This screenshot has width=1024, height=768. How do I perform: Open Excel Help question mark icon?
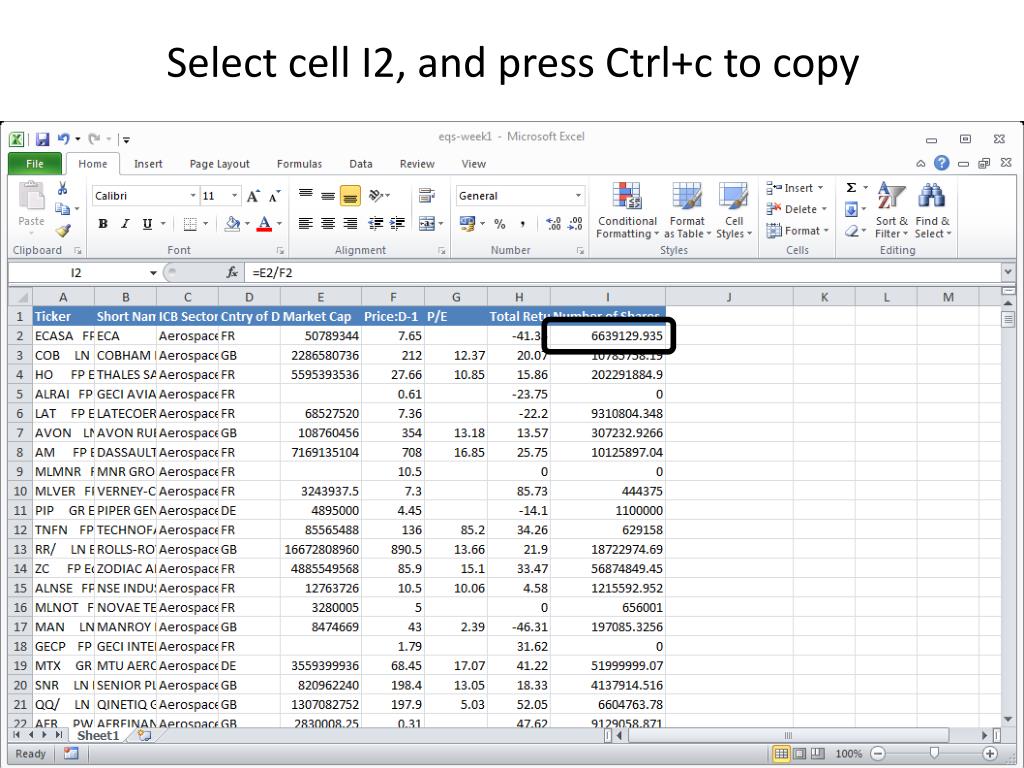point(941,163)
